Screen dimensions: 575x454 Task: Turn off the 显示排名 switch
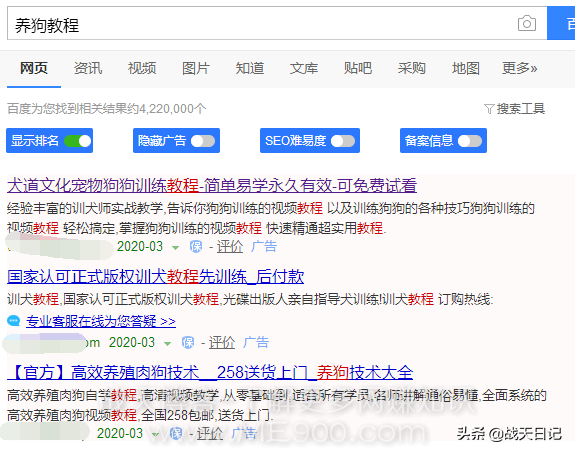point(78,141)
